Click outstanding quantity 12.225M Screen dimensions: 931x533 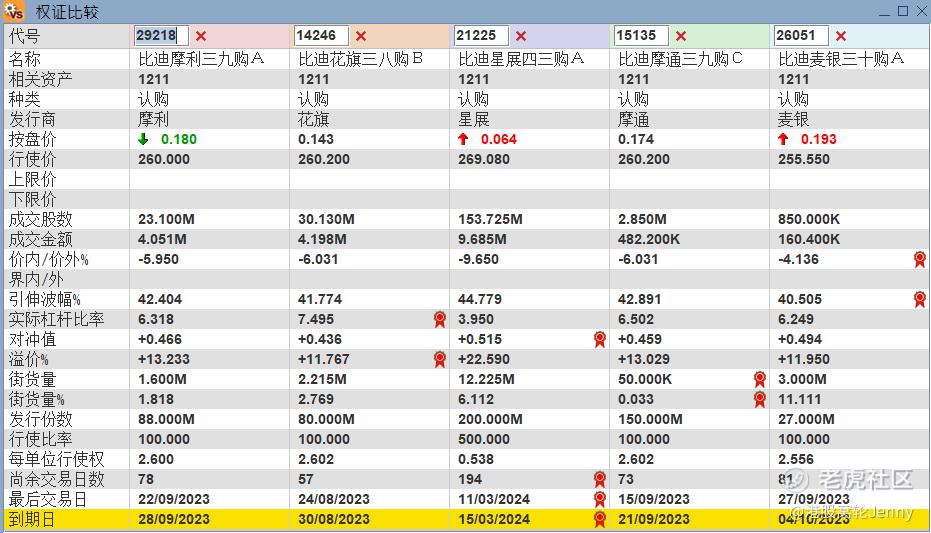tap(486, 379)
